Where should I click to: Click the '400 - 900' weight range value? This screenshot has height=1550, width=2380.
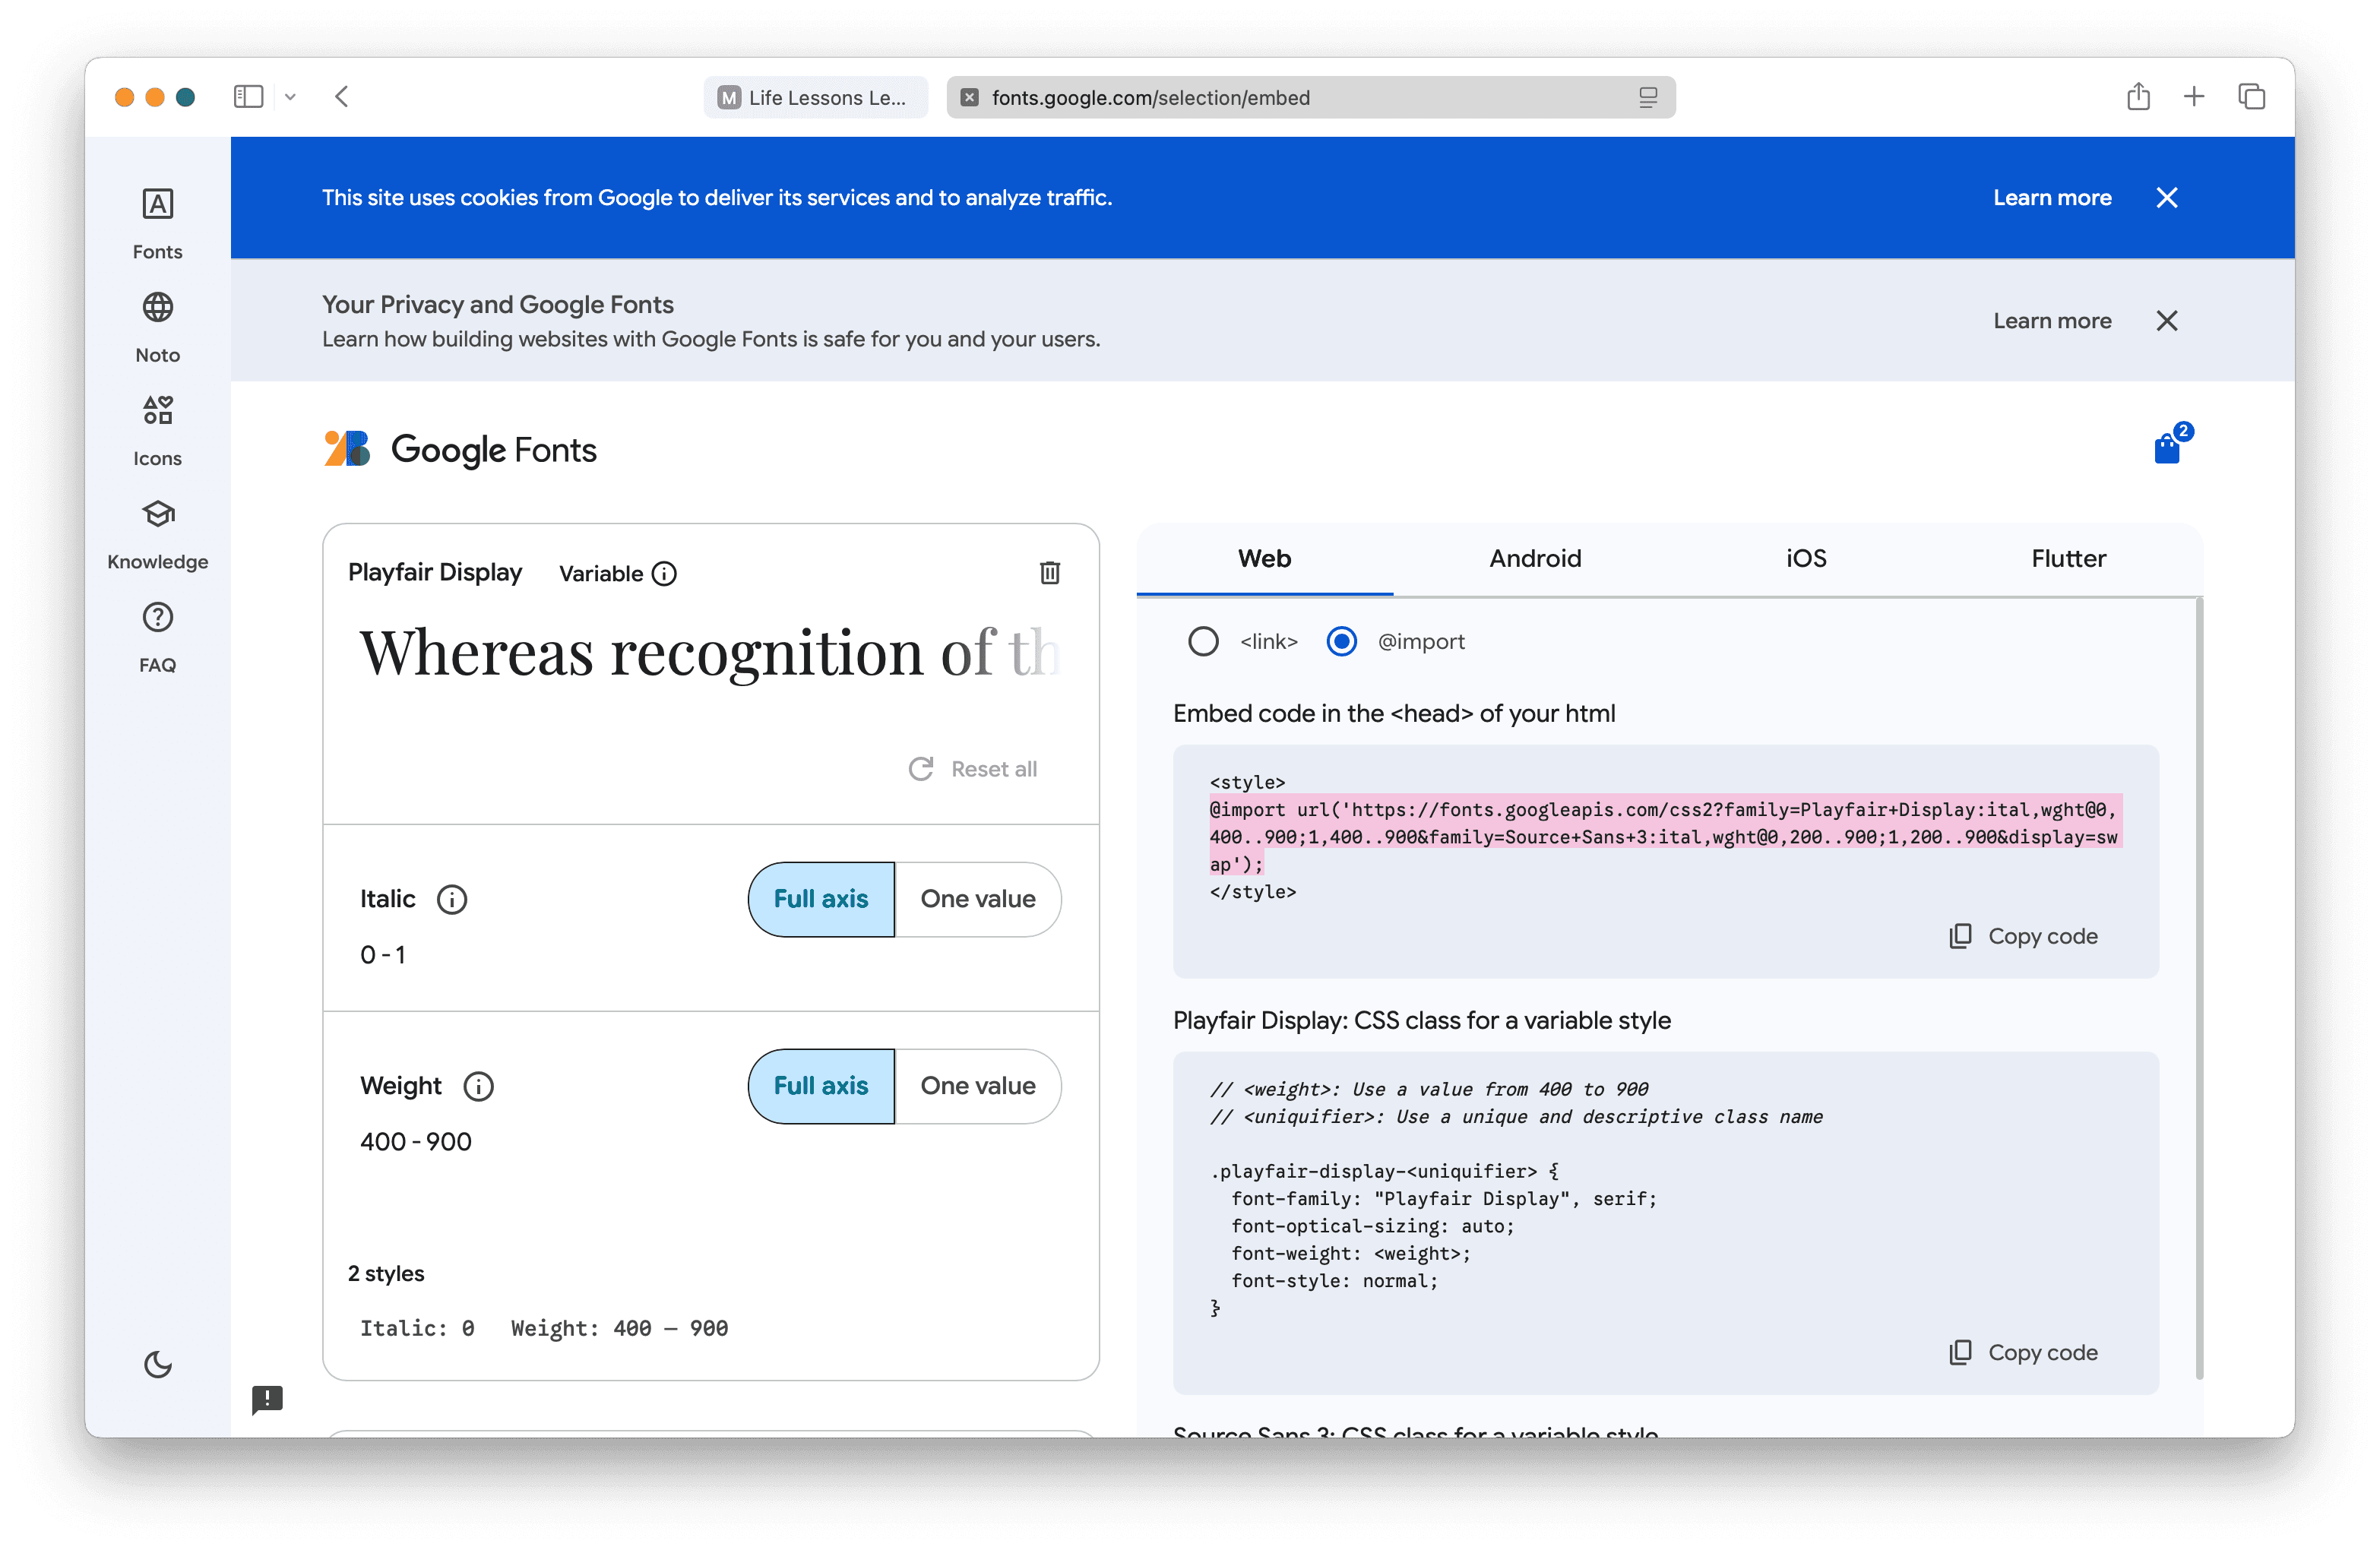(x=416, y=1143)
